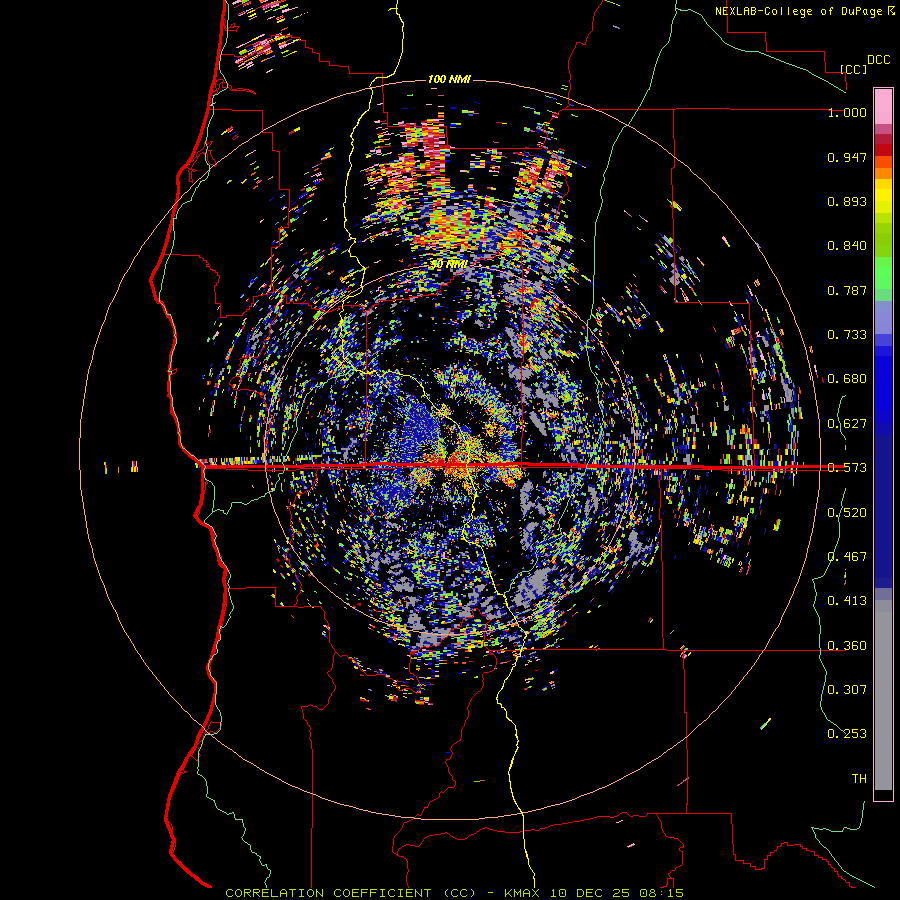Click the 0.733 scale value
900x900 pixels.
pos(847,335)
